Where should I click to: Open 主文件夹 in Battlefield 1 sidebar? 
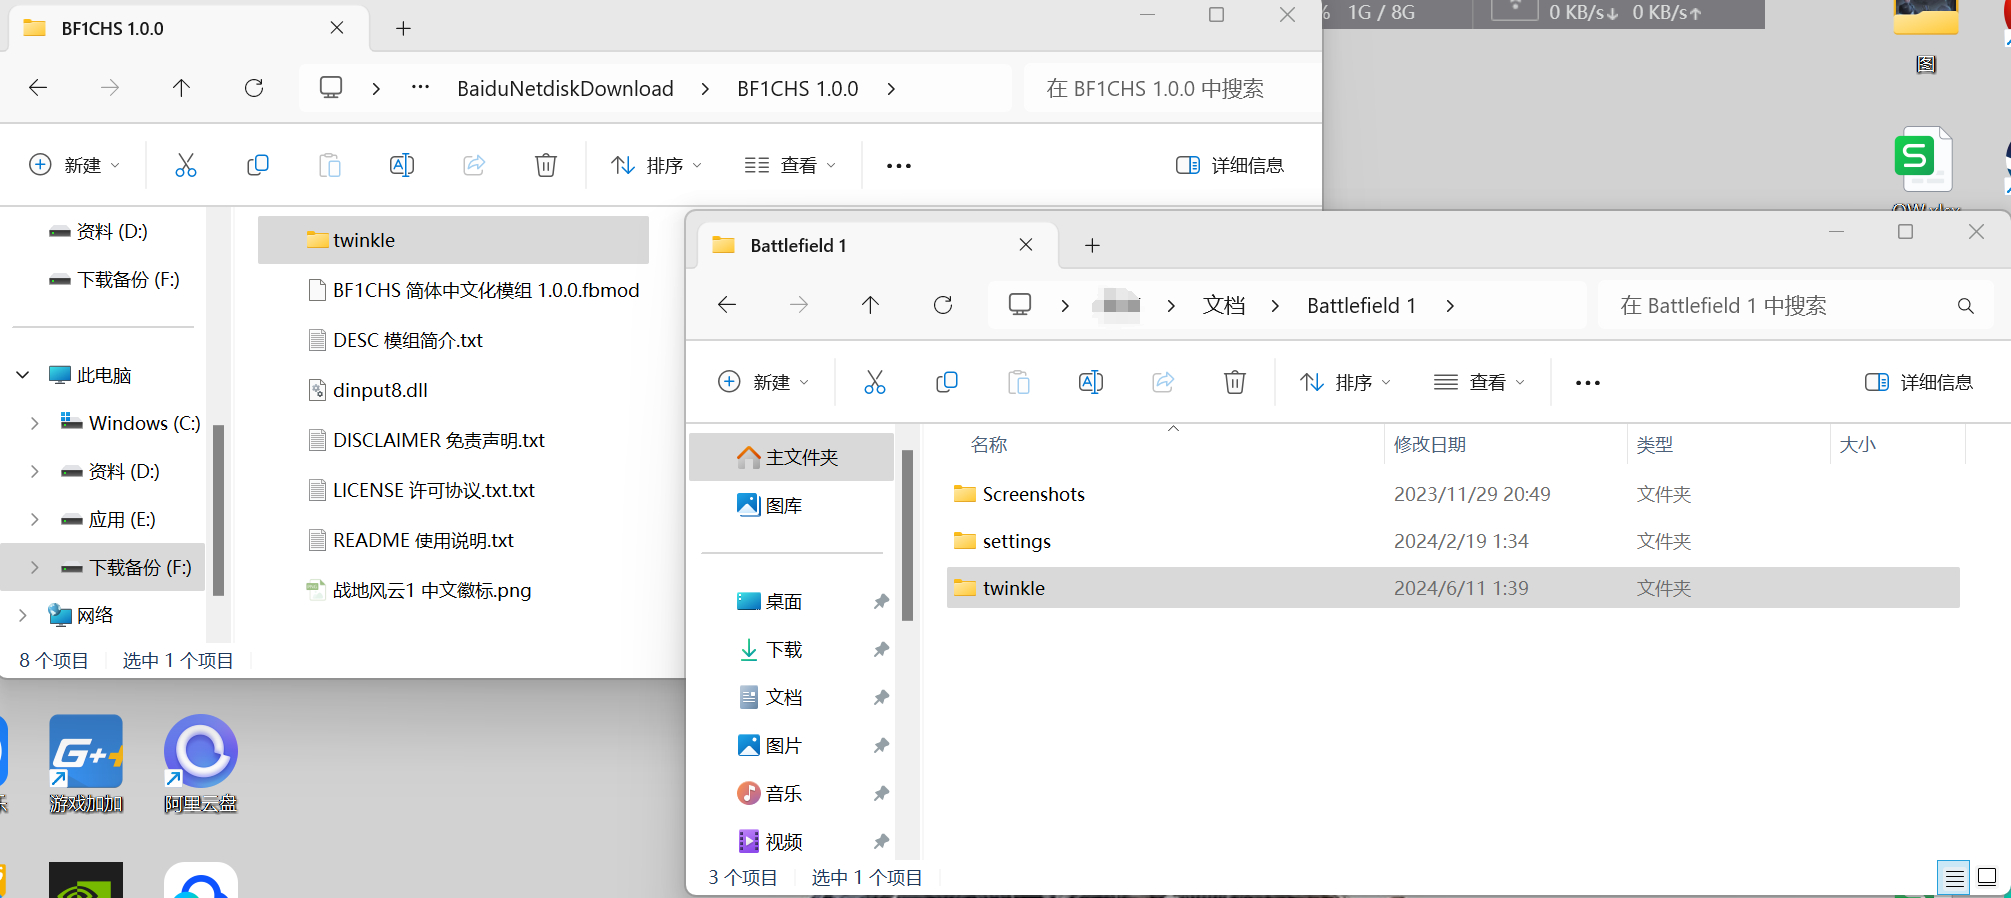click(791, 457)
